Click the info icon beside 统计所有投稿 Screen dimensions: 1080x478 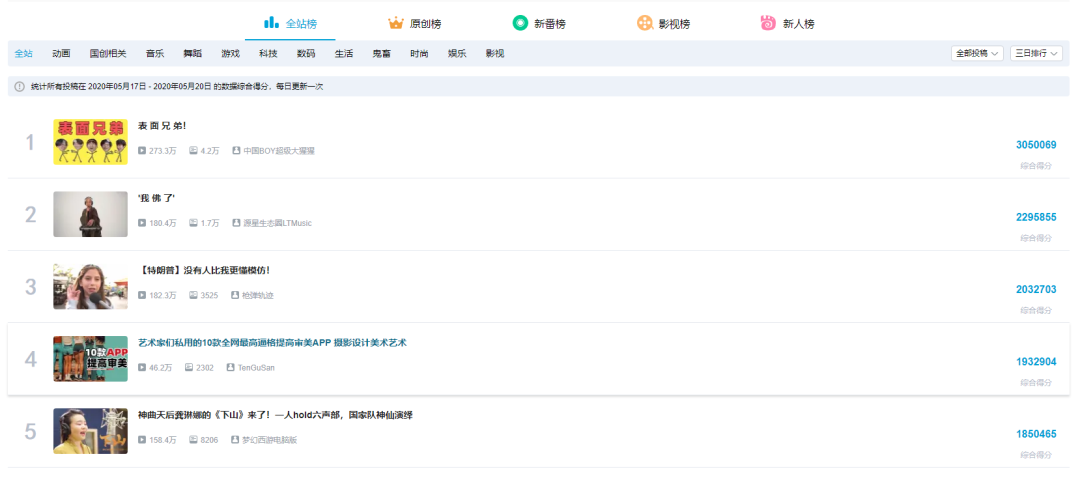(19, 87)
